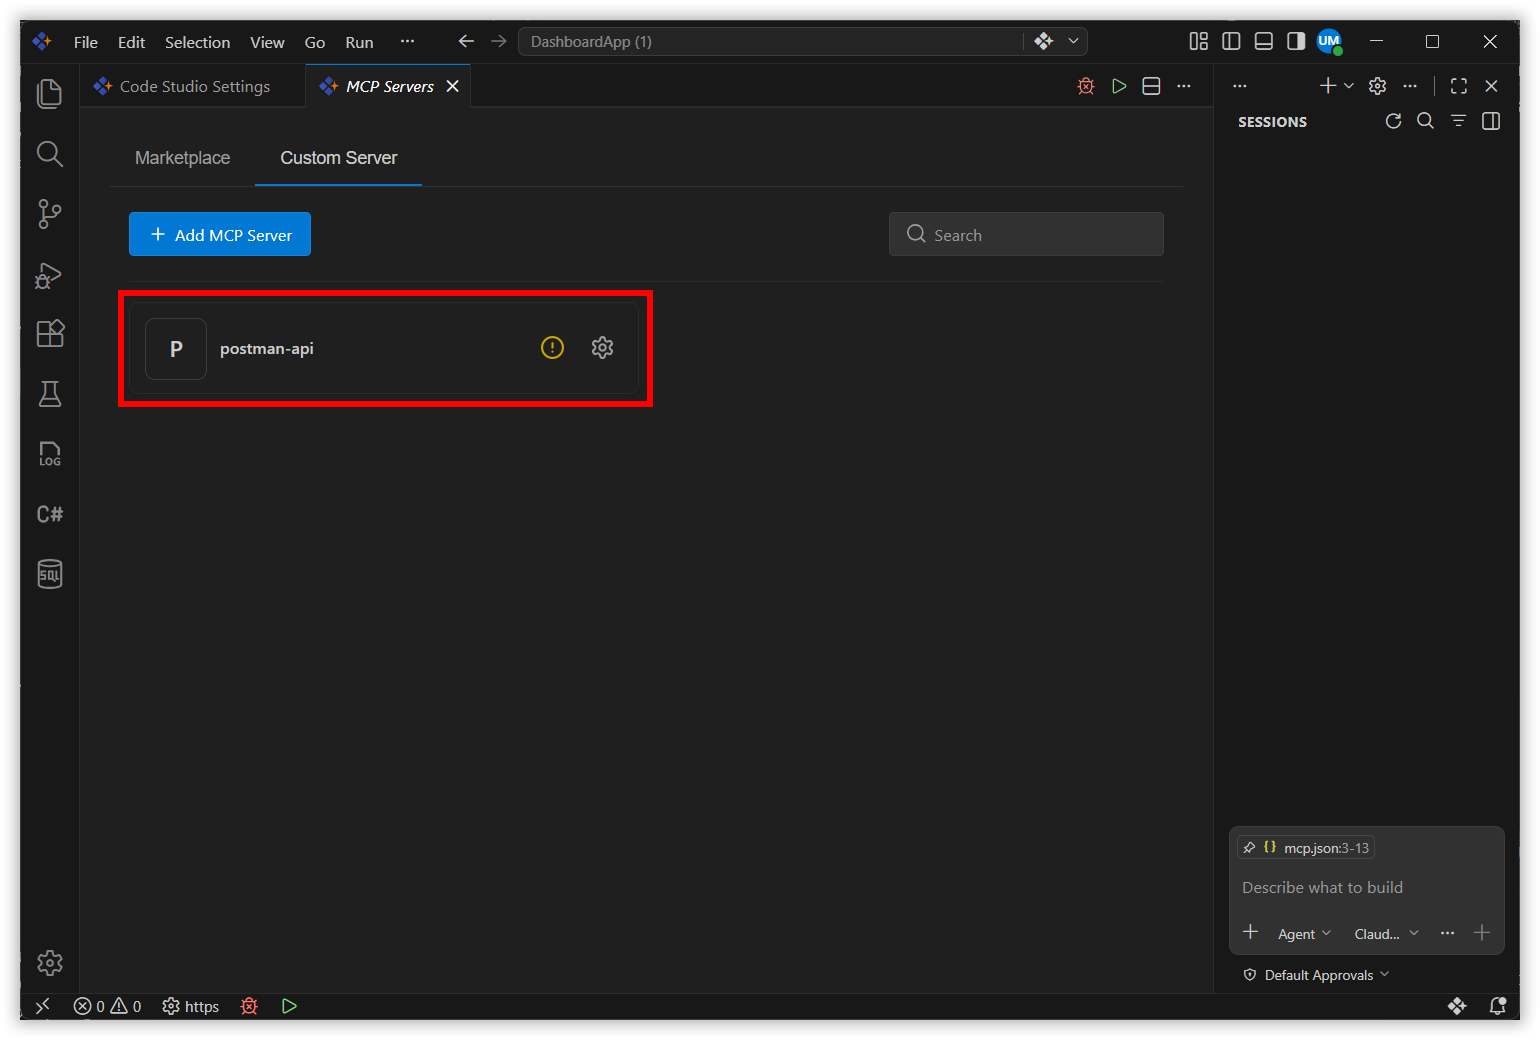Toggle the primary side bar layout
The image size is (1540, 1040).
(1231, 41)
